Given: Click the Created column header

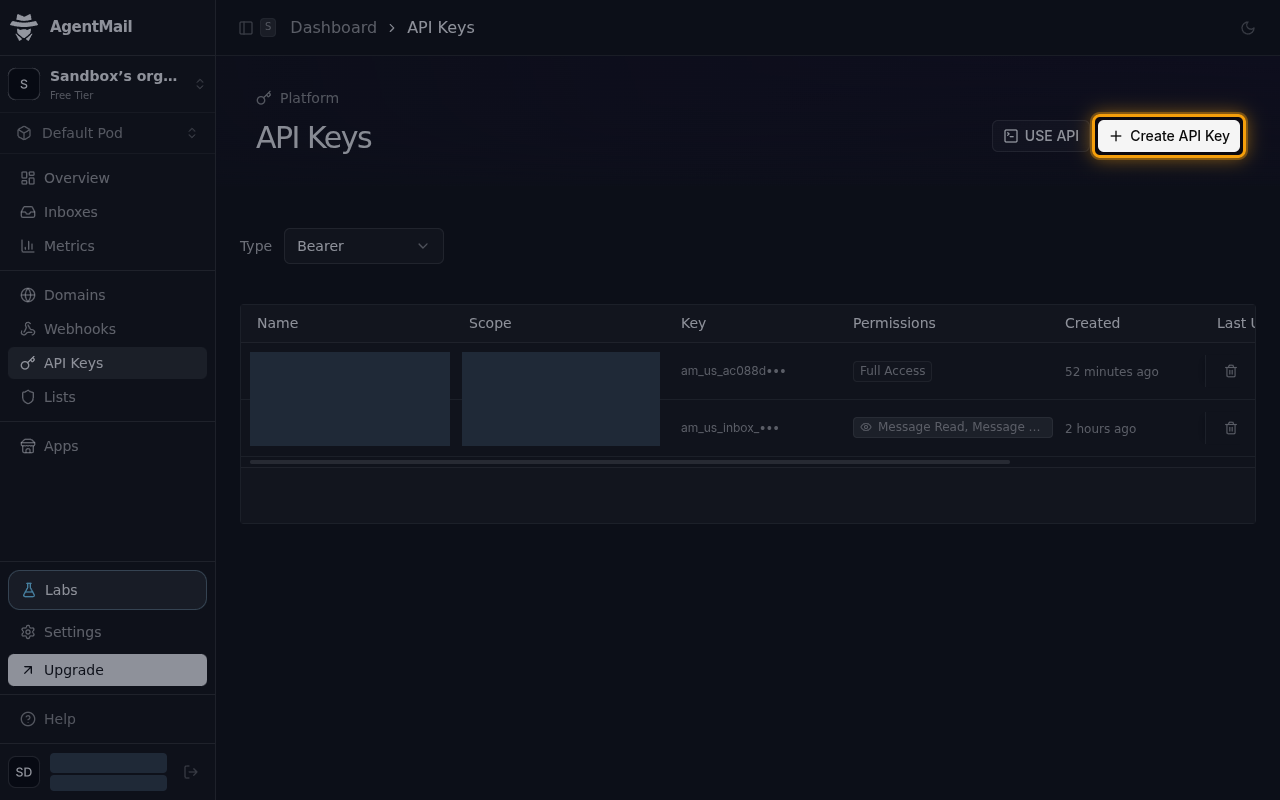Looking at the screenshot, I should coord(1092,323).
